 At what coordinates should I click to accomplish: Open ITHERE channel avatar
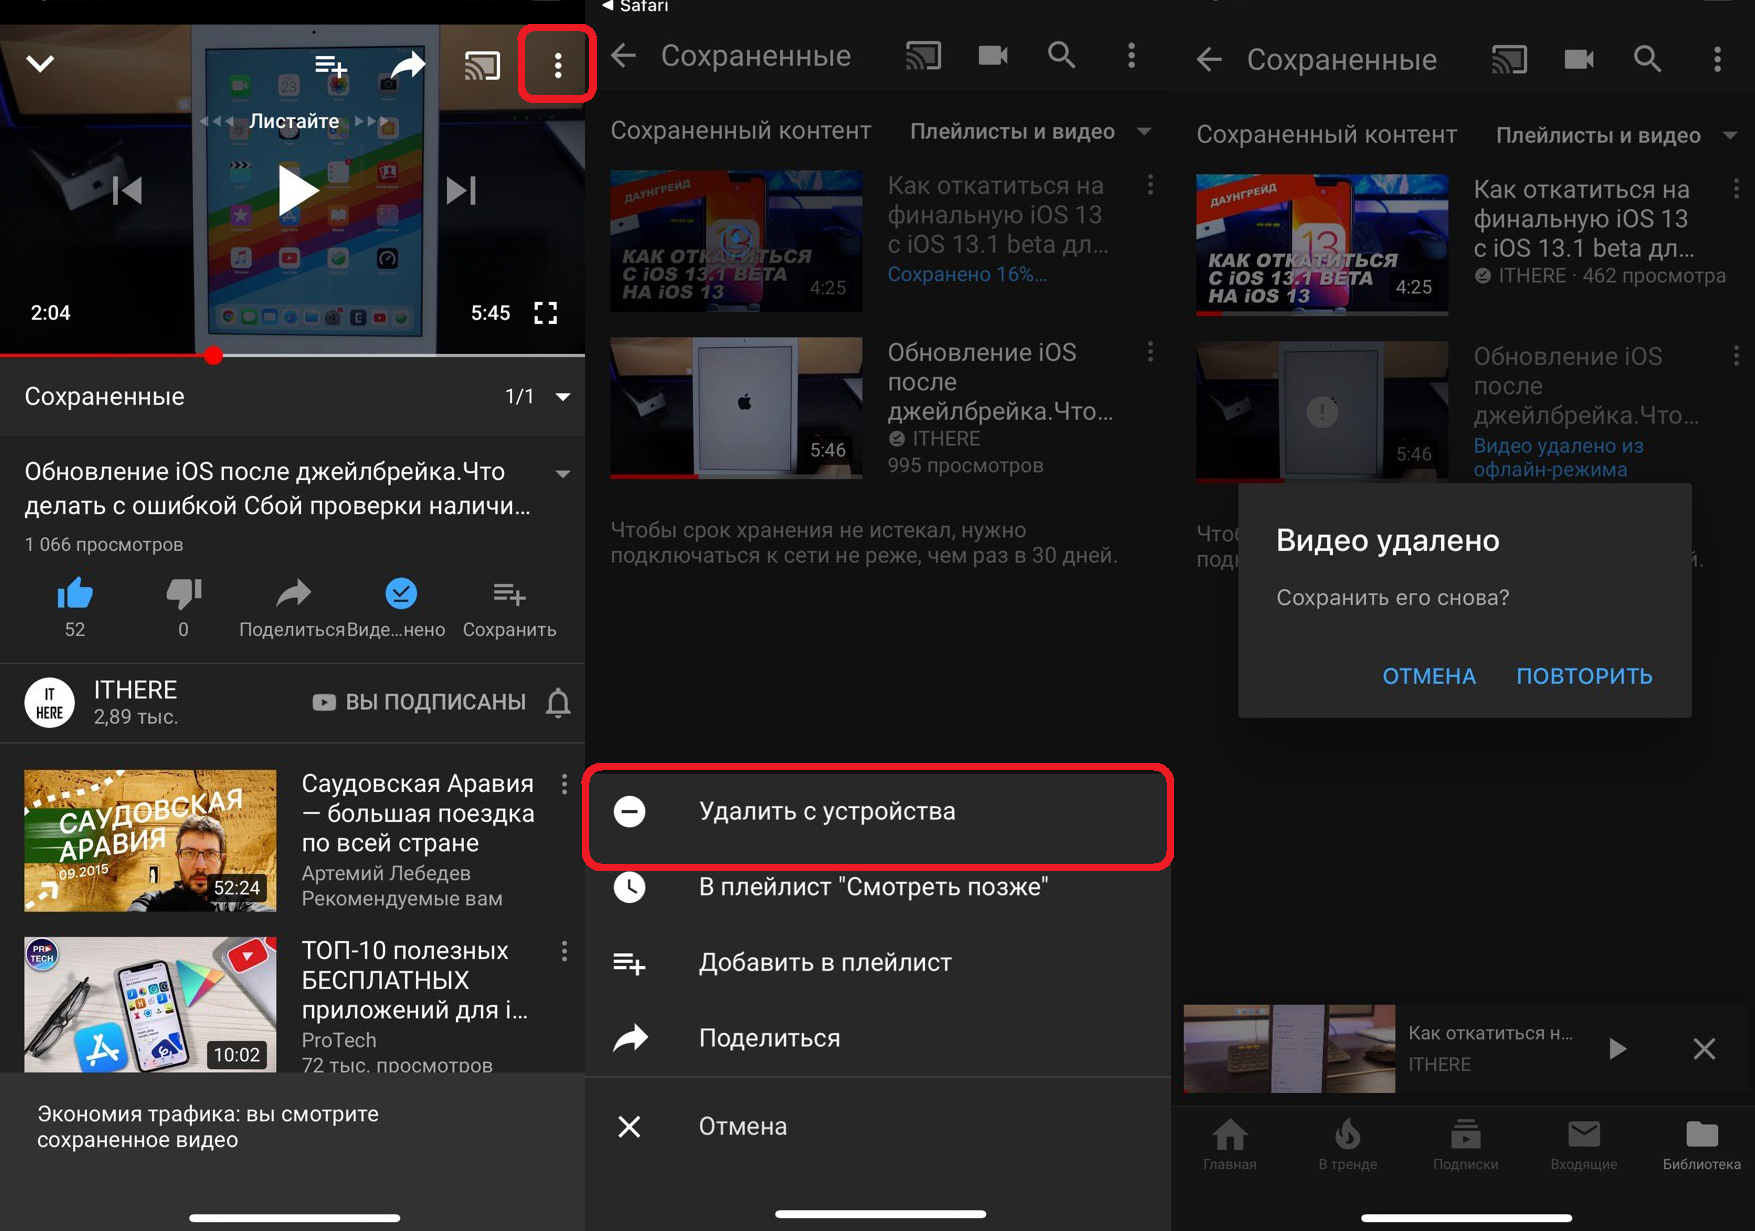50,703
